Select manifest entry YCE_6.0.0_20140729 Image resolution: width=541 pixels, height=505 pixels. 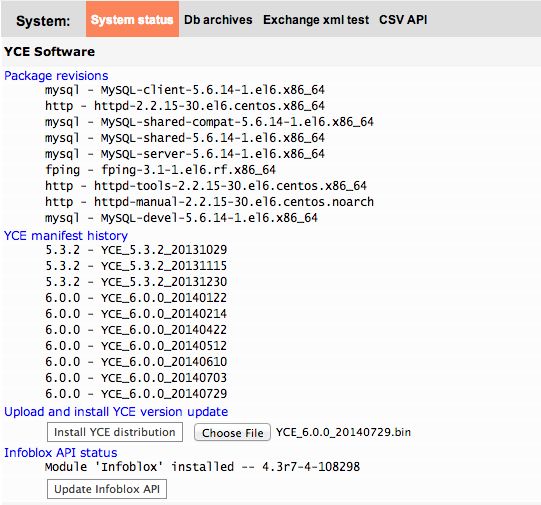point(136,394)
